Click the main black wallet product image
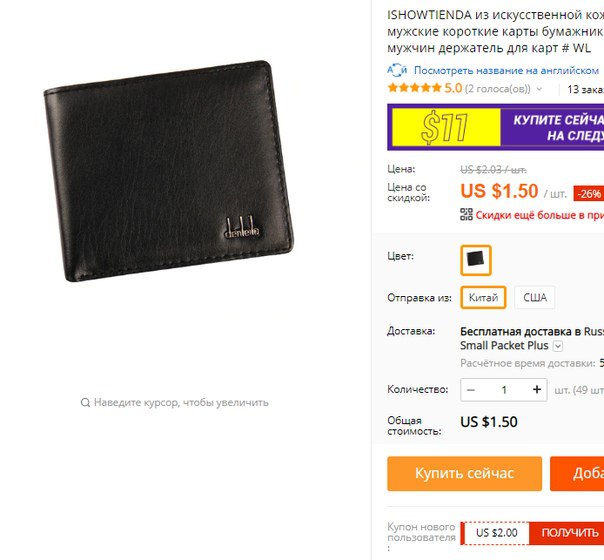Screen dimensions: 604x560 pyautogui.click(x=169, y=171)
